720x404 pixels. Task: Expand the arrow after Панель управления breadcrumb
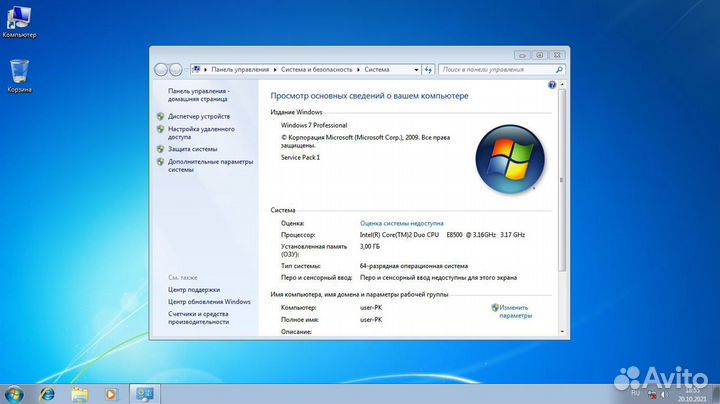[x=275, y=70]
